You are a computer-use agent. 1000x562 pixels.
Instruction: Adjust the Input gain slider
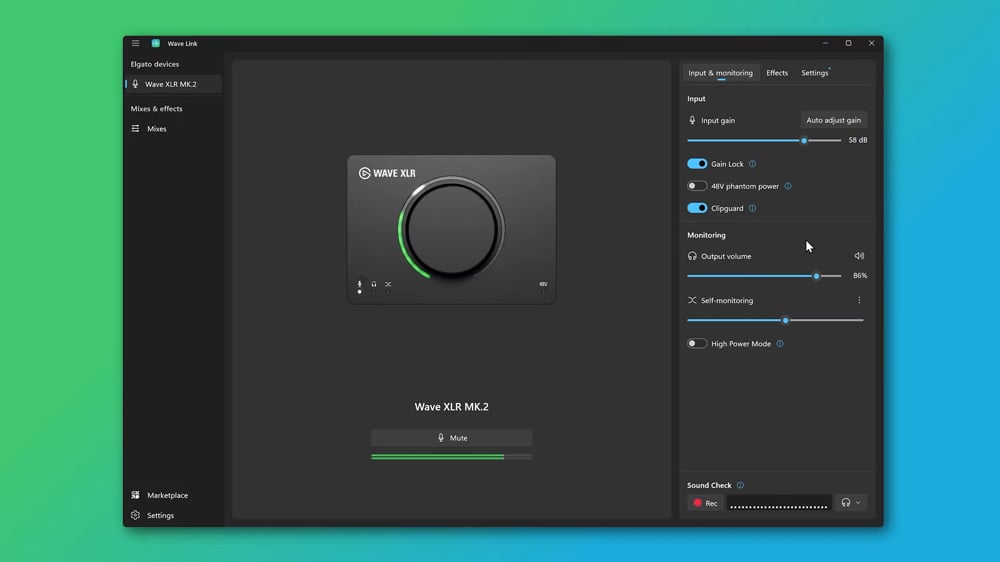click(x=764, y=140)
